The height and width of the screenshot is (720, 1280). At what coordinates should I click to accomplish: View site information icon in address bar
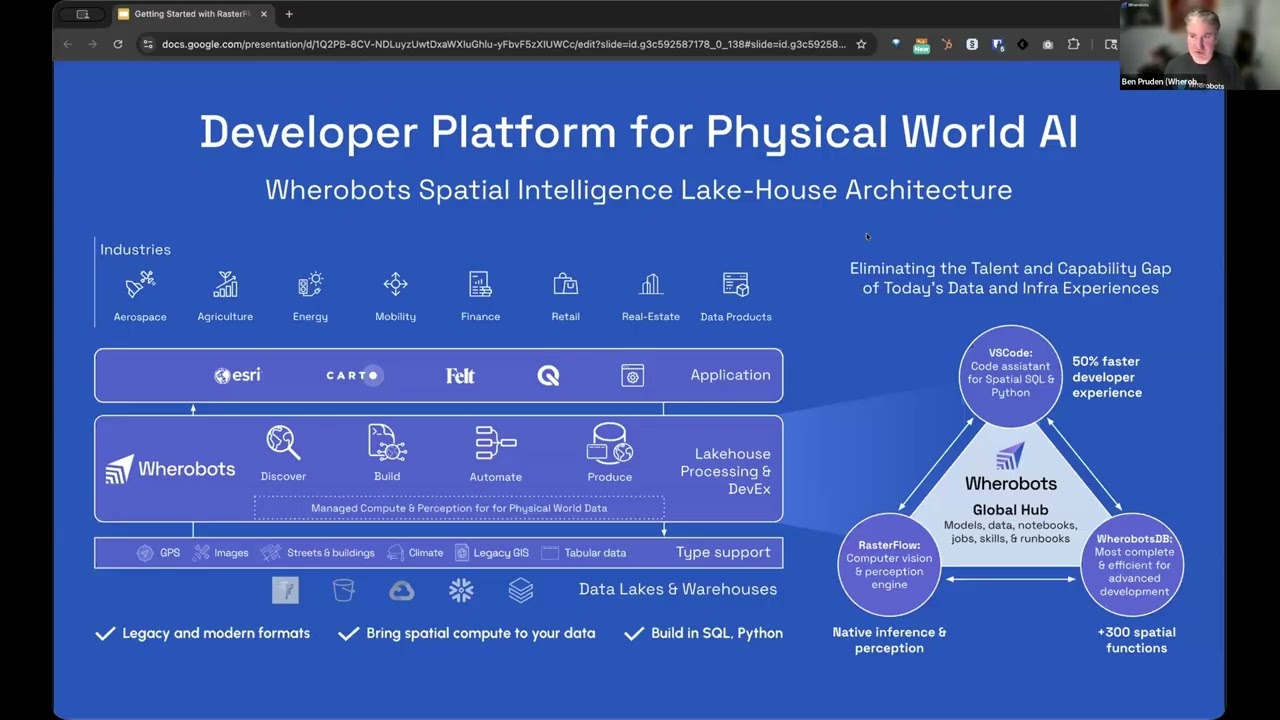tap(148, 44)
